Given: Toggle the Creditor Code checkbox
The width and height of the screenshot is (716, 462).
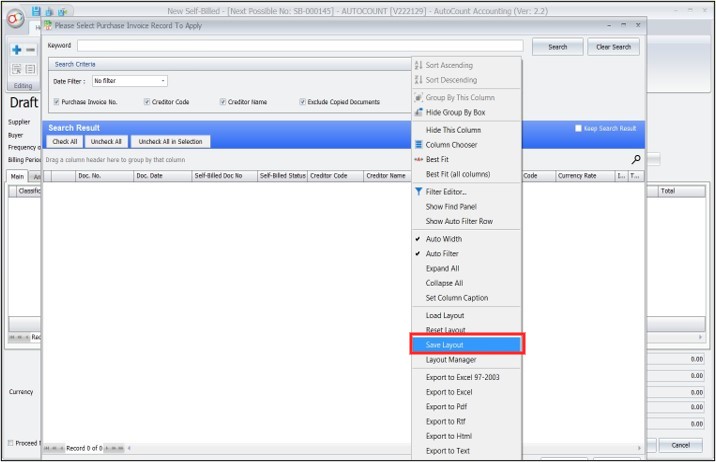Looking at the screenshot, I should (147, 102).
